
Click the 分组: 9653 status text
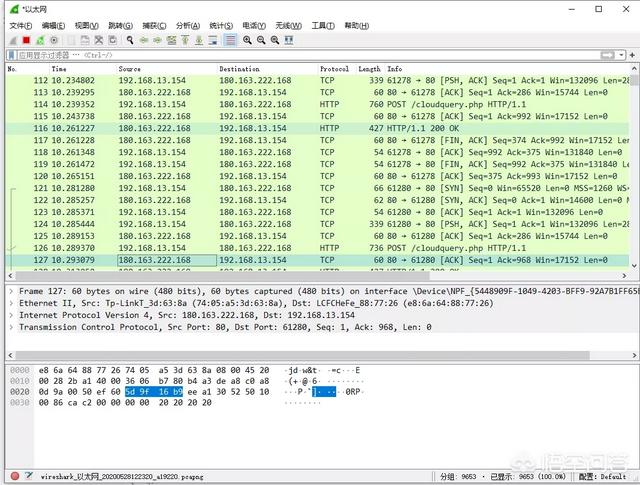coord(458,476)
